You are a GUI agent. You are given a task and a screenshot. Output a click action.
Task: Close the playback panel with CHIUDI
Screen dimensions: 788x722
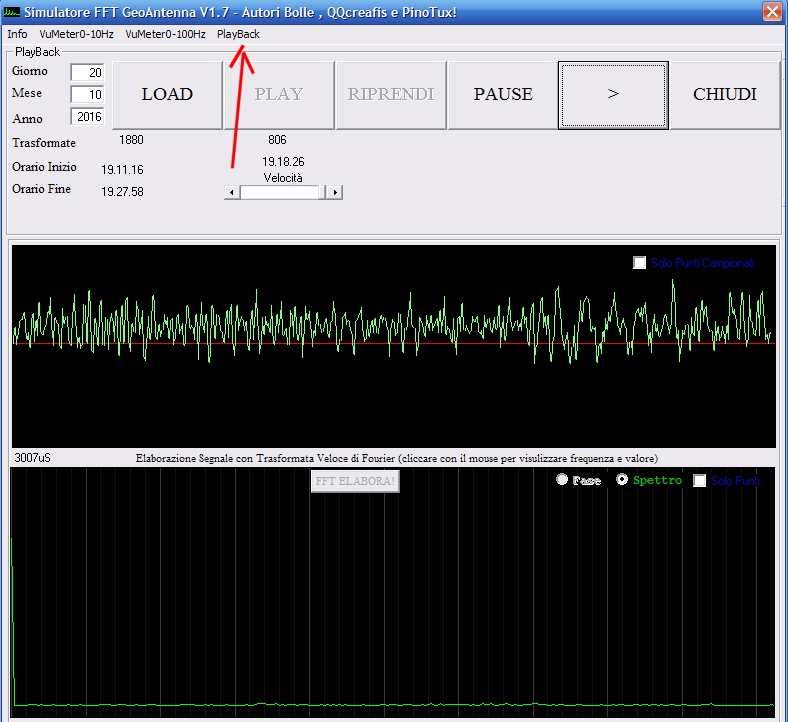point(725,95)
